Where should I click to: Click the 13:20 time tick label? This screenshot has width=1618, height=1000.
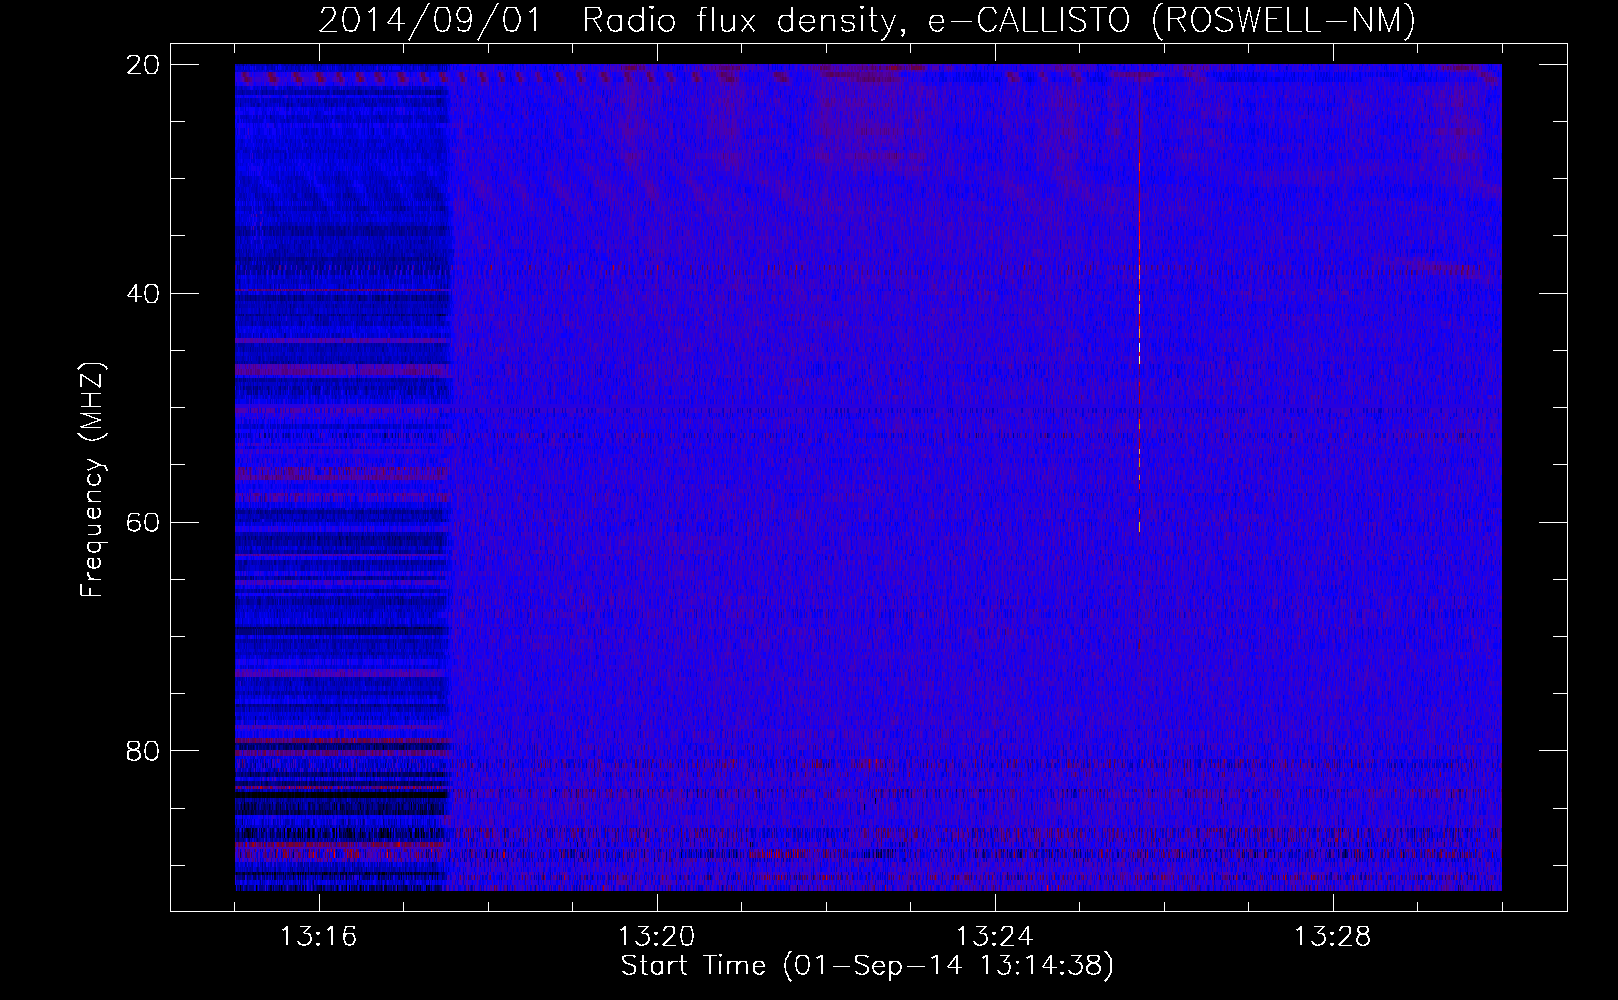point(657,937)
